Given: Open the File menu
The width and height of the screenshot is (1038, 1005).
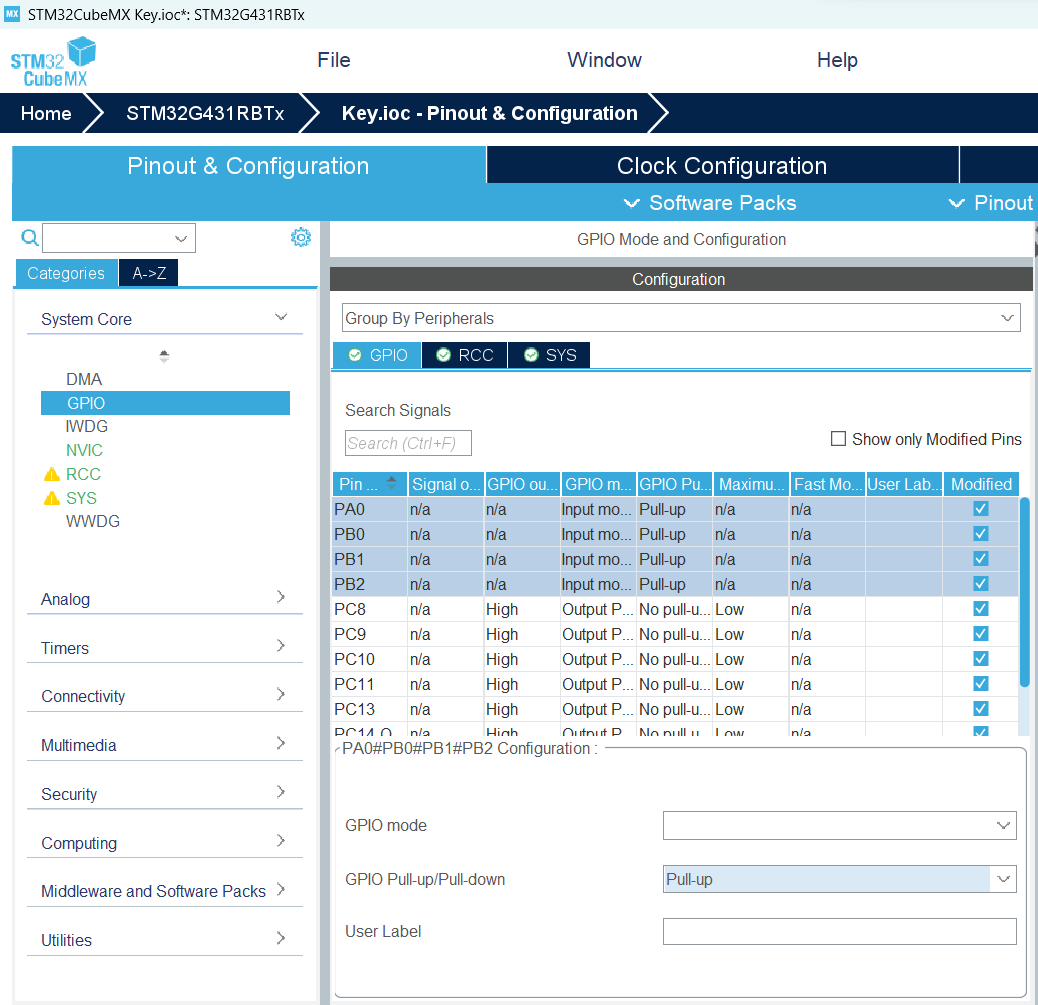Looking at the screenshot, I should pos(334,60).
